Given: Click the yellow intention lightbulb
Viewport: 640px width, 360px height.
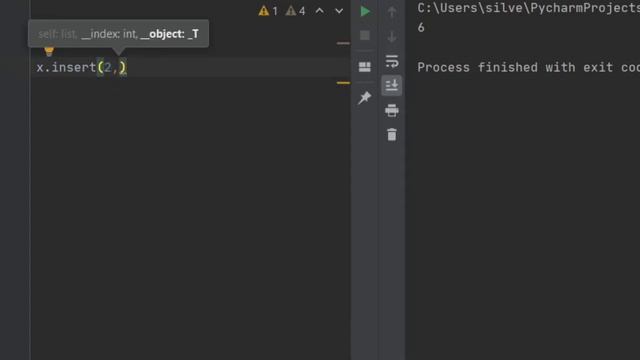Looking at the screenshot, I should point(49,51).
